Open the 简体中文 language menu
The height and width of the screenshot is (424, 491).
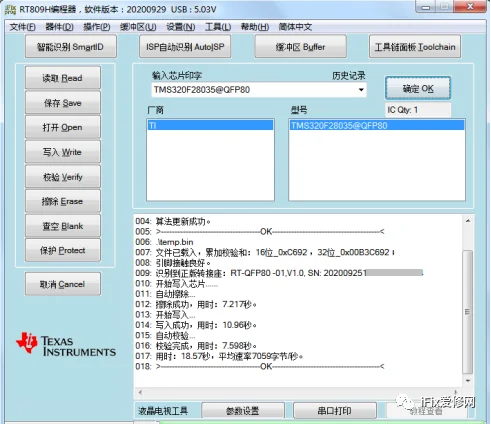click(295, 27)
